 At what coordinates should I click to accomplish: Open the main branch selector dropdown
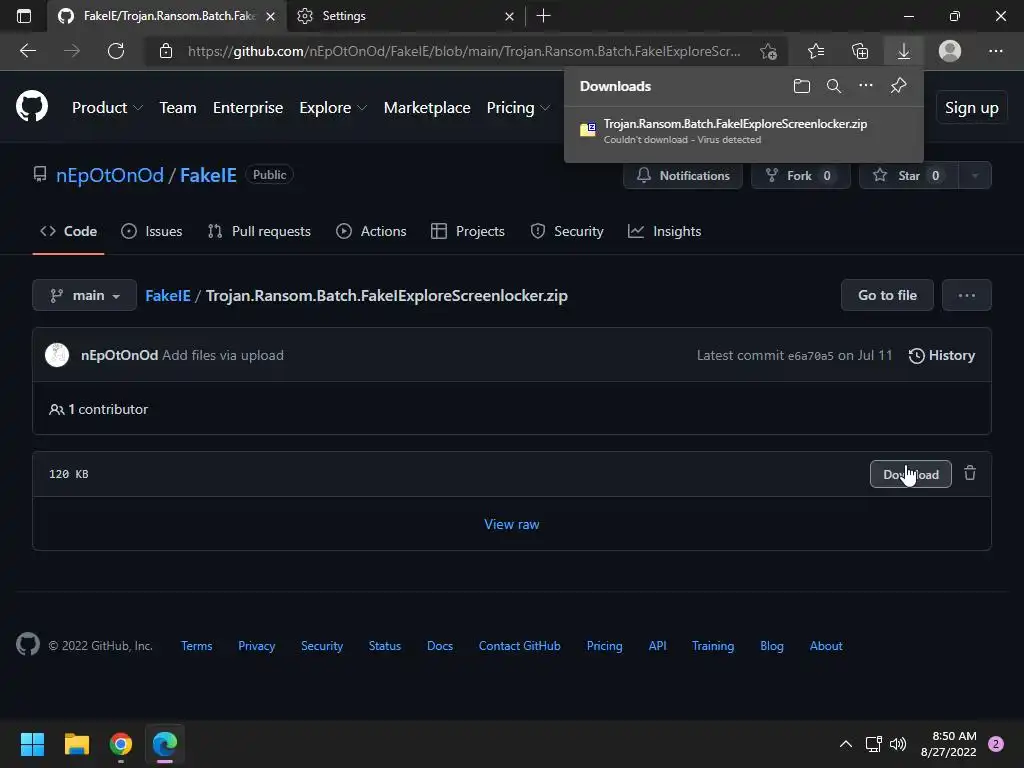pyautogui.click(x=84, y=295)
